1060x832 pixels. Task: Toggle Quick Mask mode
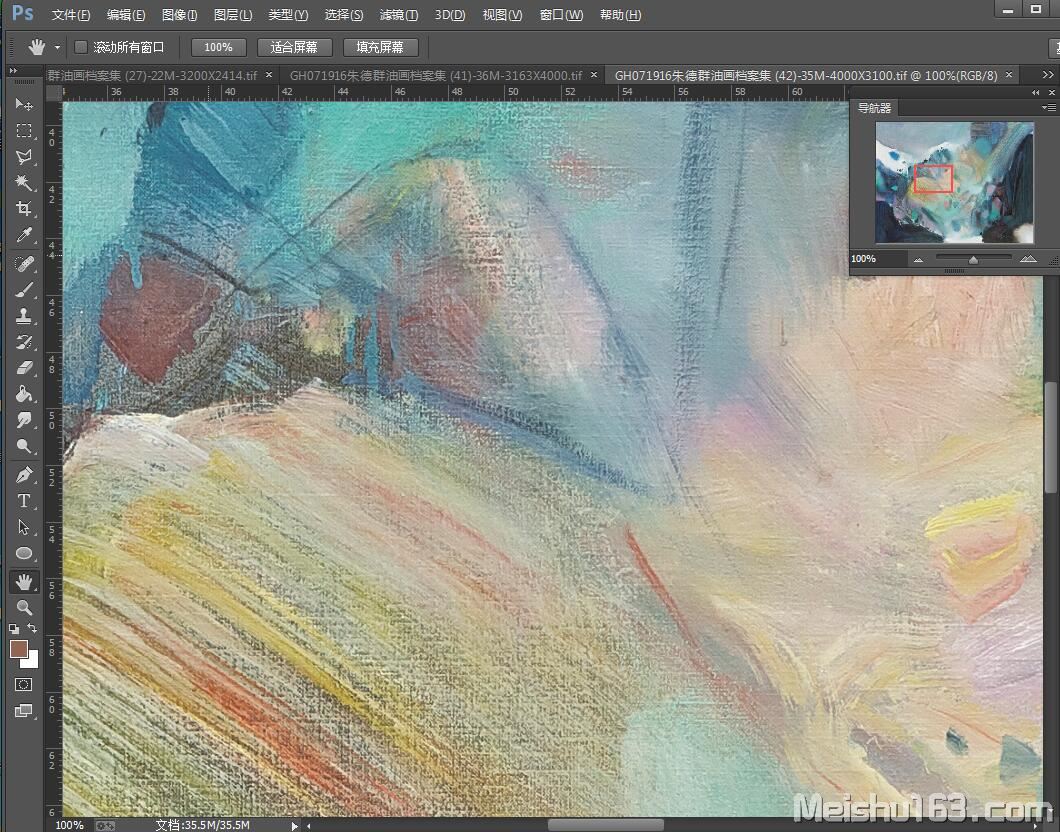pos(24,685)
